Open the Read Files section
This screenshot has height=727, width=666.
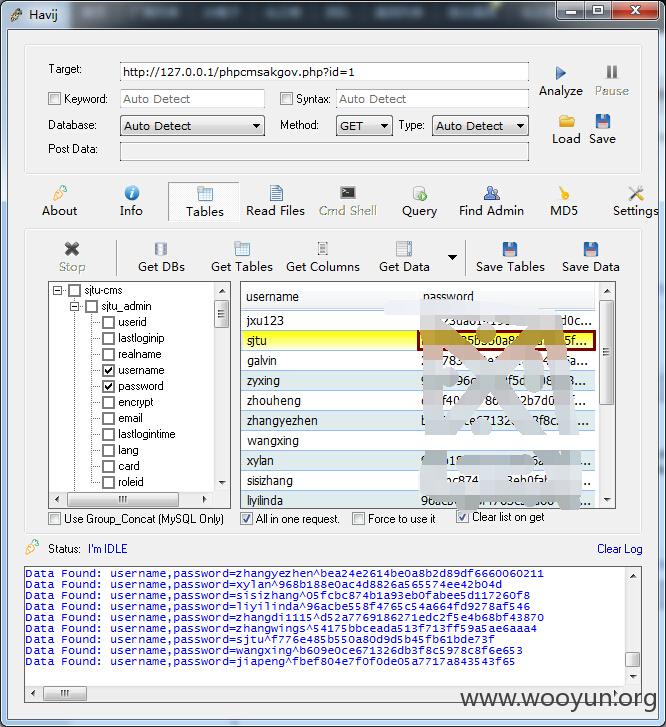[275, 202]
